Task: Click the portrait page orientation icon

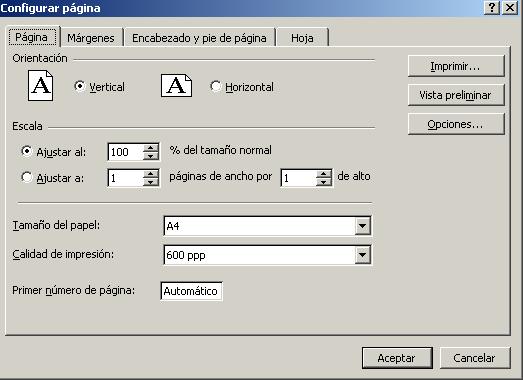Action: pos(40,85)
